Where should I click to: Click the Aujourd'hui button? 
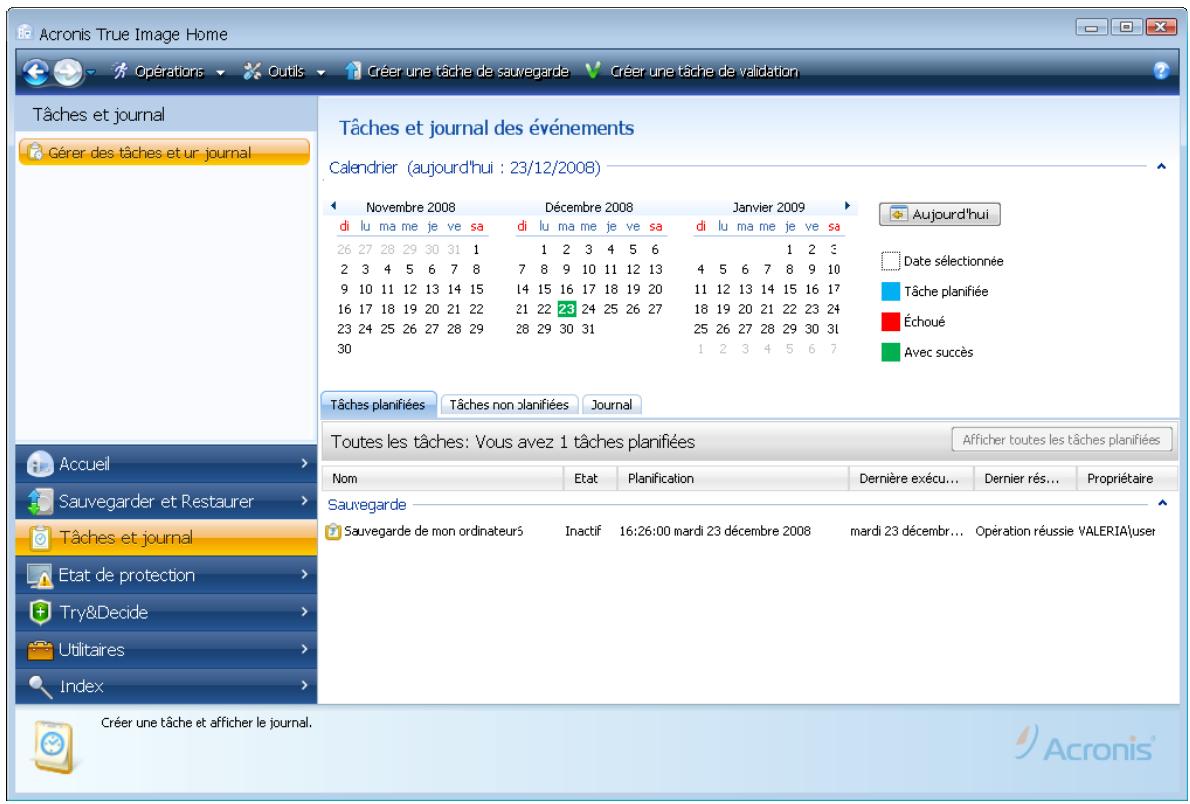[940, 214]
